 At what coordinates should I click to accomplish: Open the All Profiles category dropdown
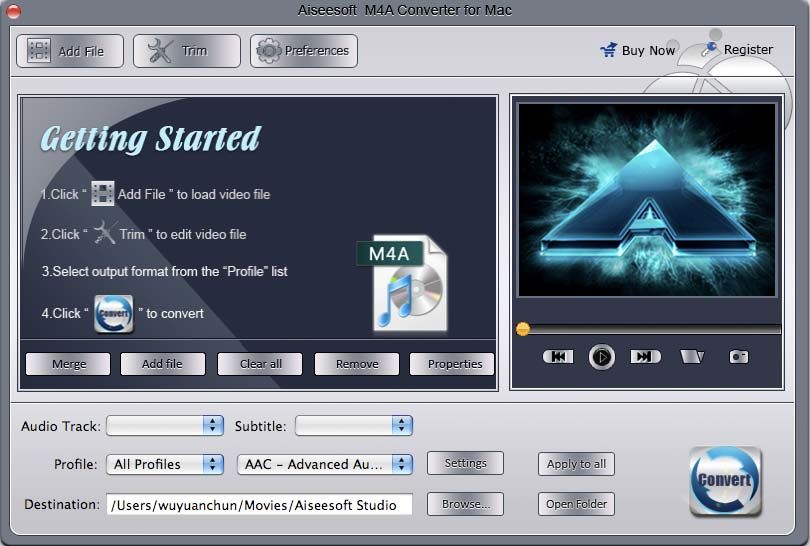pos(165,464)
